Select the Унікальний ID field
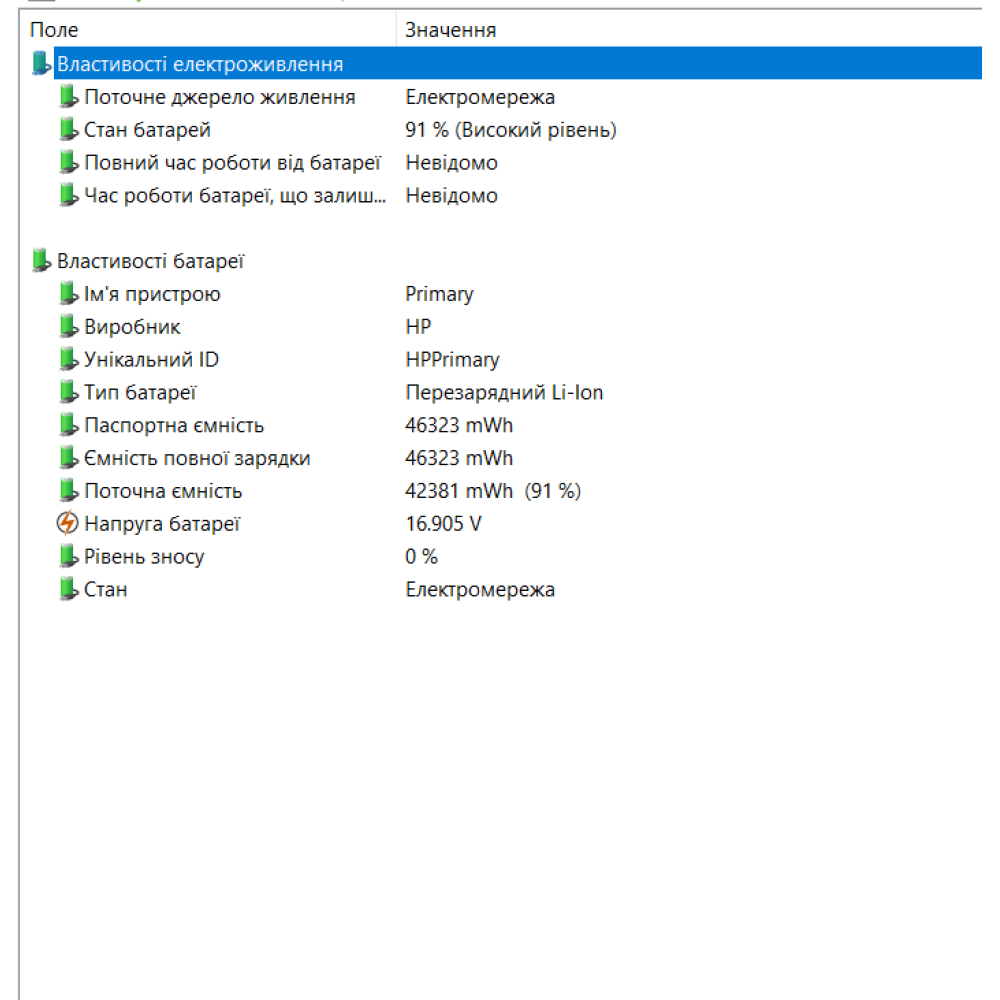 click(151, 359)
